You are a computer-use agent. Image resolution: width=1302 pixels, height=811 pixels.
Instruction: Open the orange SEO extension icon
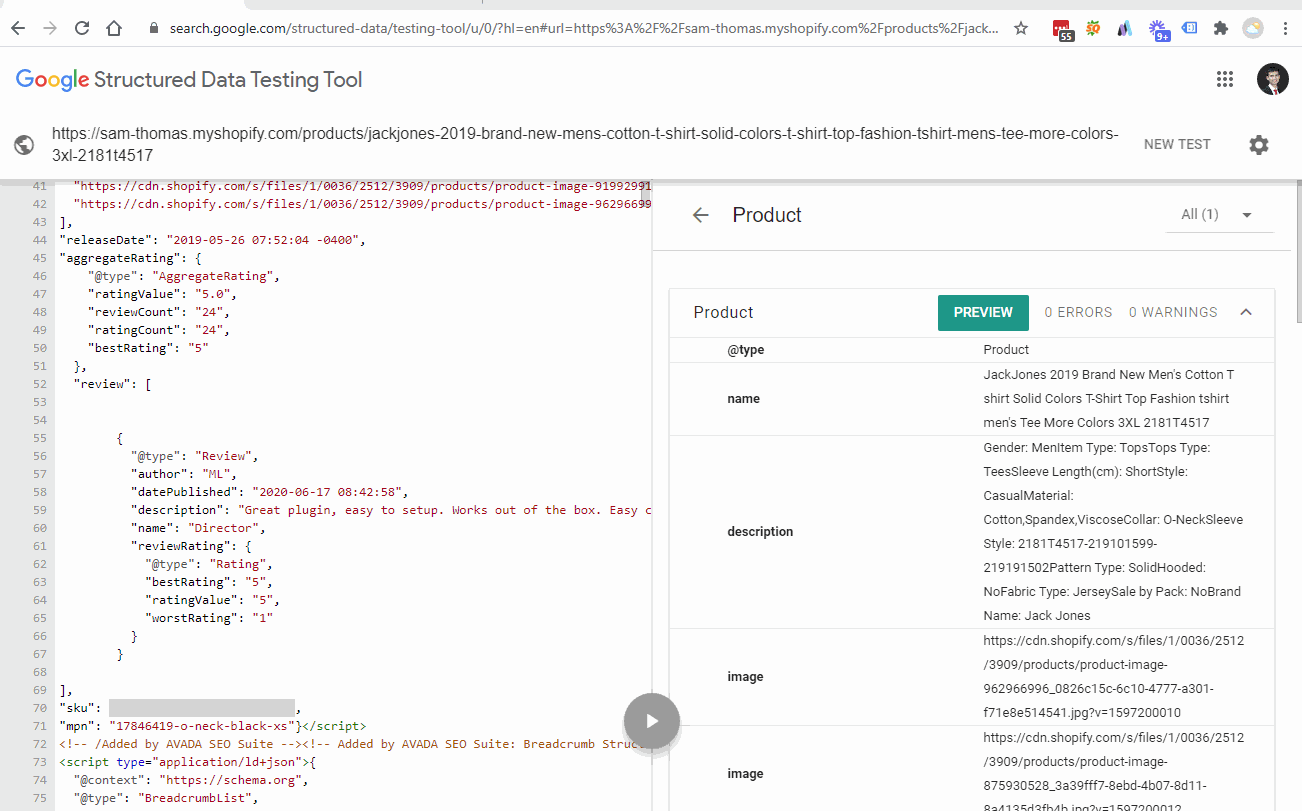[x=1093, y=28]
